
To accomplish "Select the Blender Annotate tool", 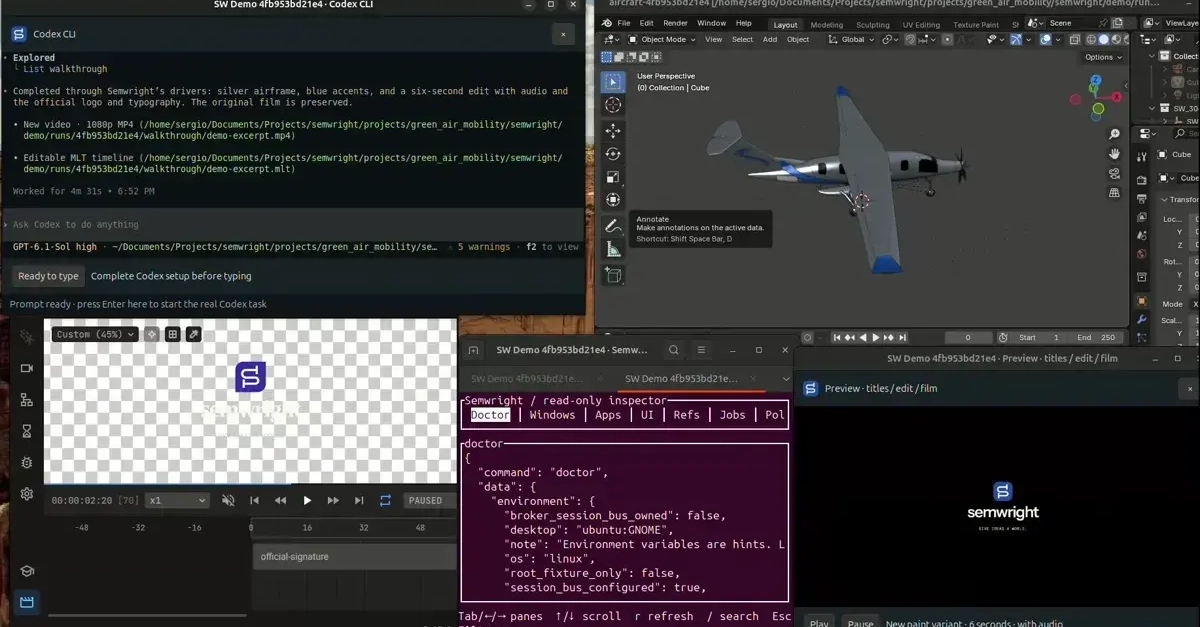I will click(x=613, y=226).
